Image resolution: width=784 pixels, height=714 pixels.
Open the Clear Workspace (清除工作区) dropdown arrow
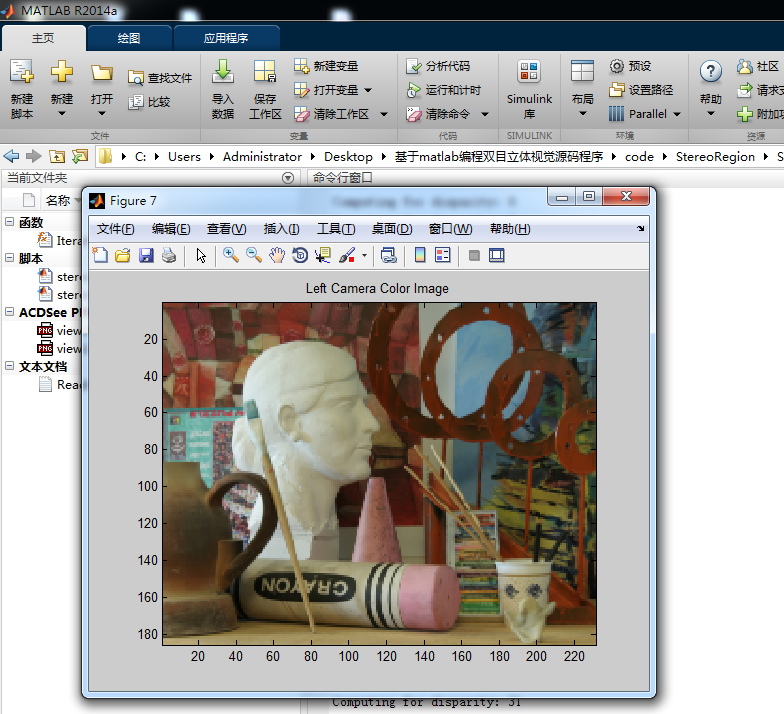[384, 114]
